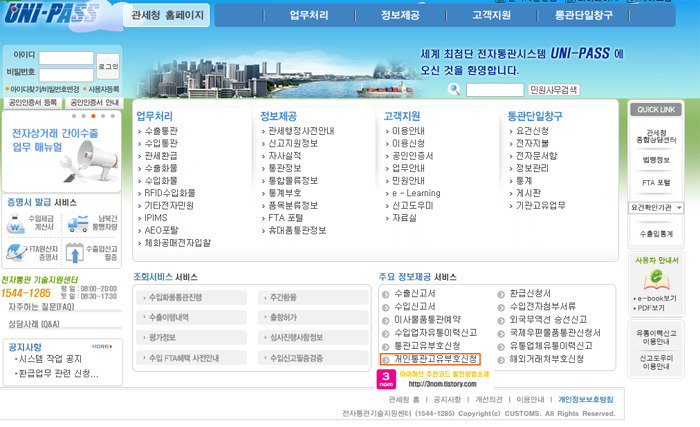Viewport: 700px width, 427px height.
Task: Open the 법령정보 quick link
Action: point(656,160)
